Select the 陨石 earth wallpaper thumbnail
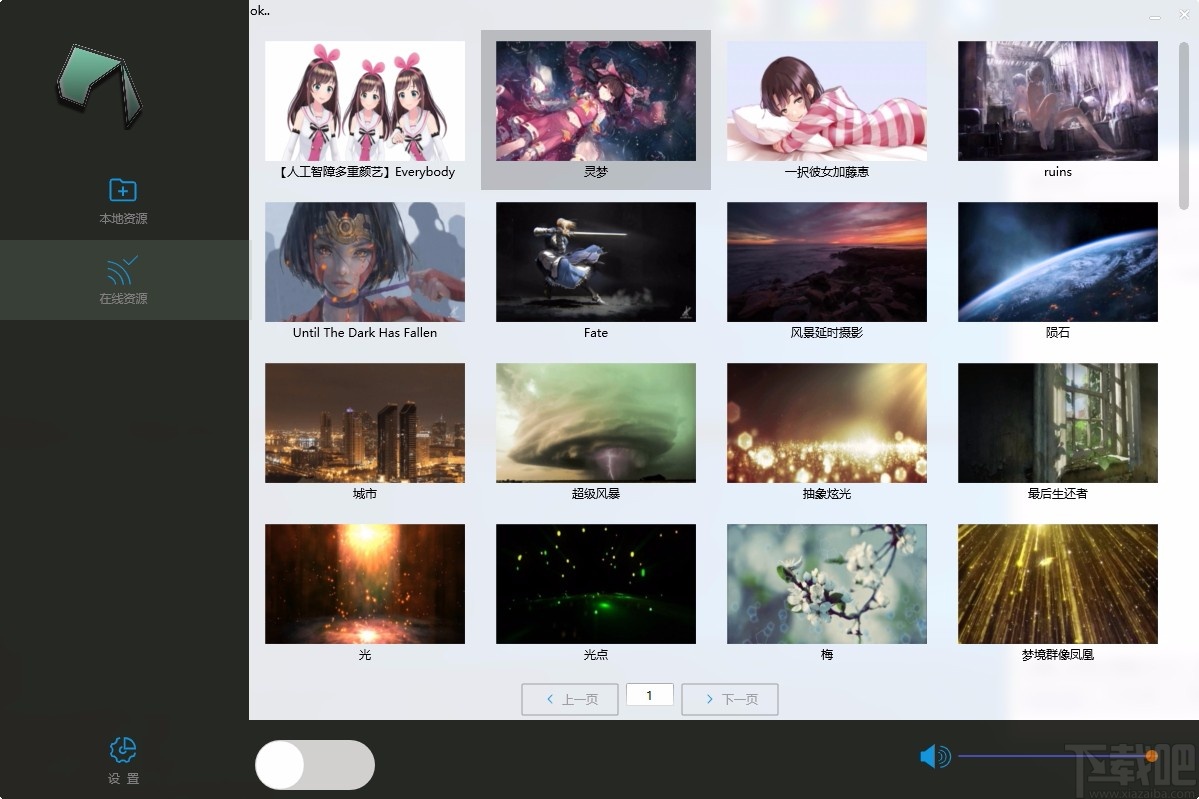The width and height of the screenshot is (1199, 799). (x=1058, y=261)
